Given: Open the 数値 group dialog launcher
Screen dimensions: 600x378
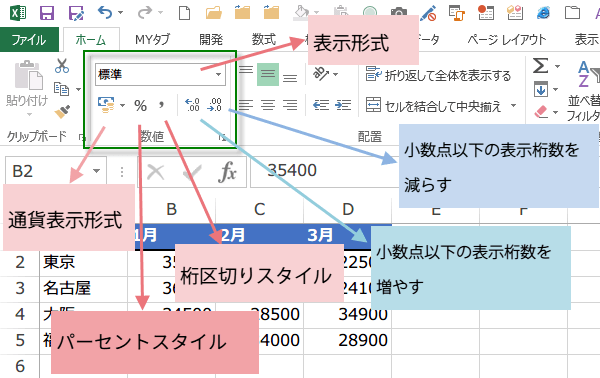Looking at the screenshot, I should coord(222,137).
